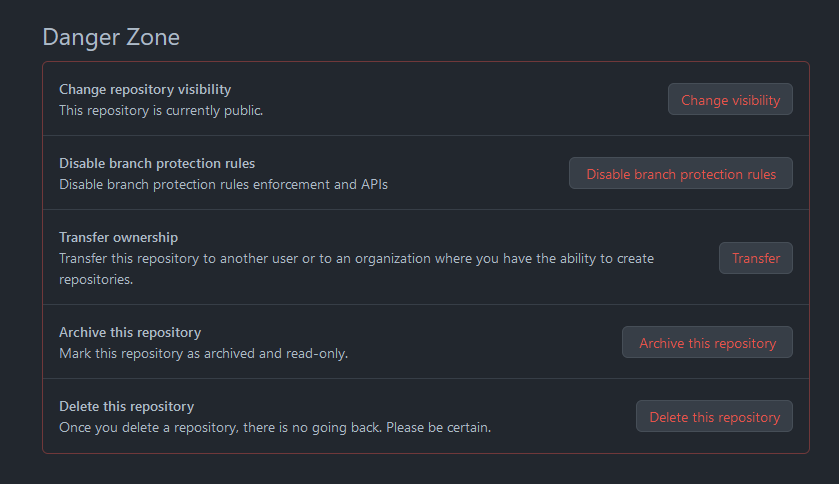839x484 pixels.
Task: Click the word 'repositories.' on Transfer's second line
Action: [96, 279]
